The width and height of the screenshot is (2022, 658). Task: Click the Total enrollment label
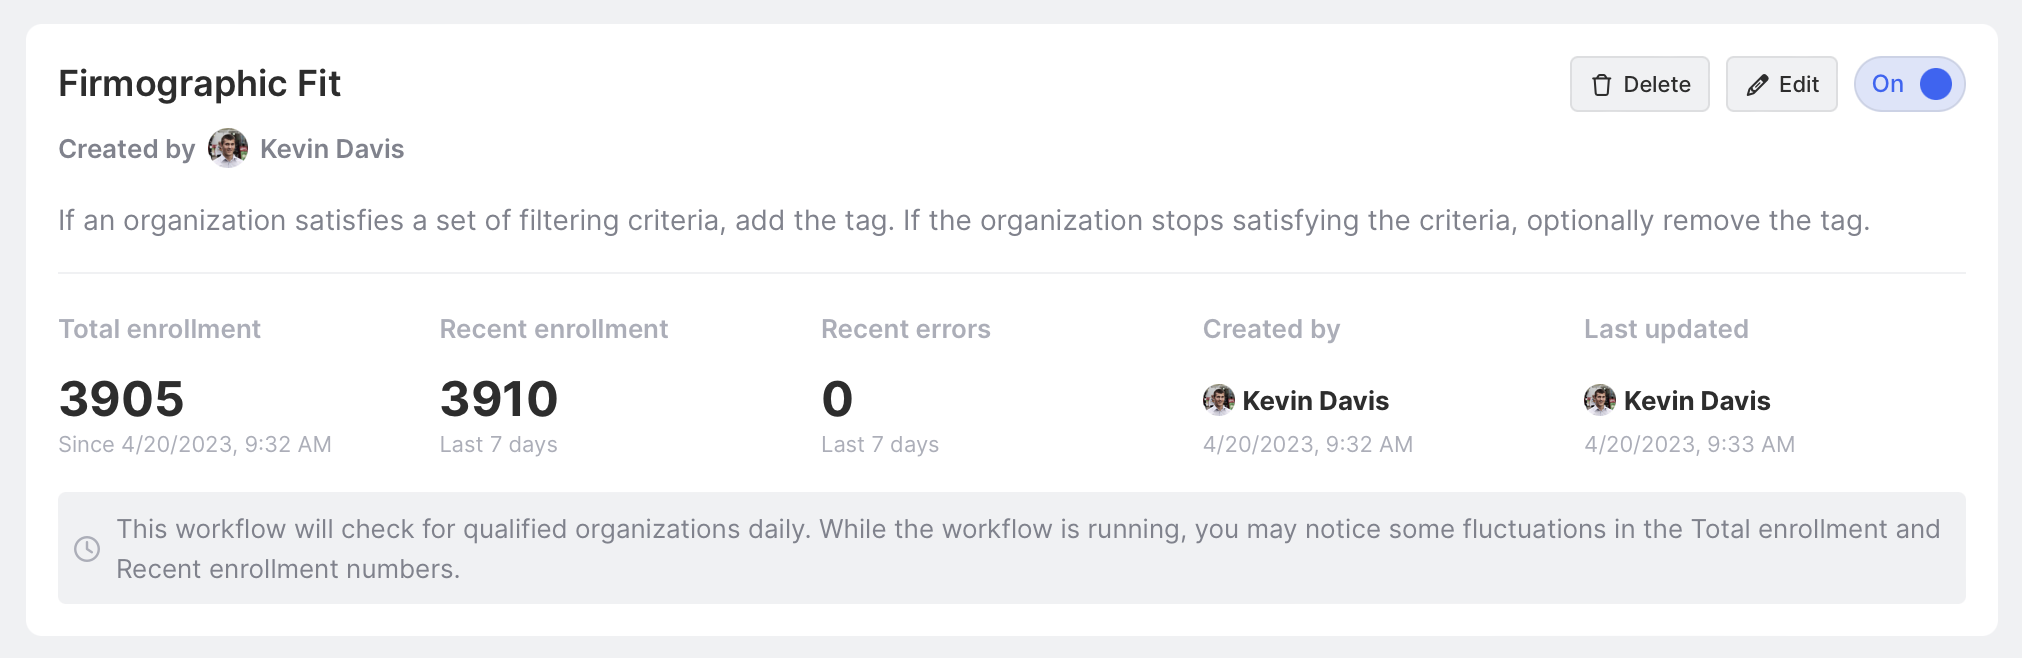[160, 329]
